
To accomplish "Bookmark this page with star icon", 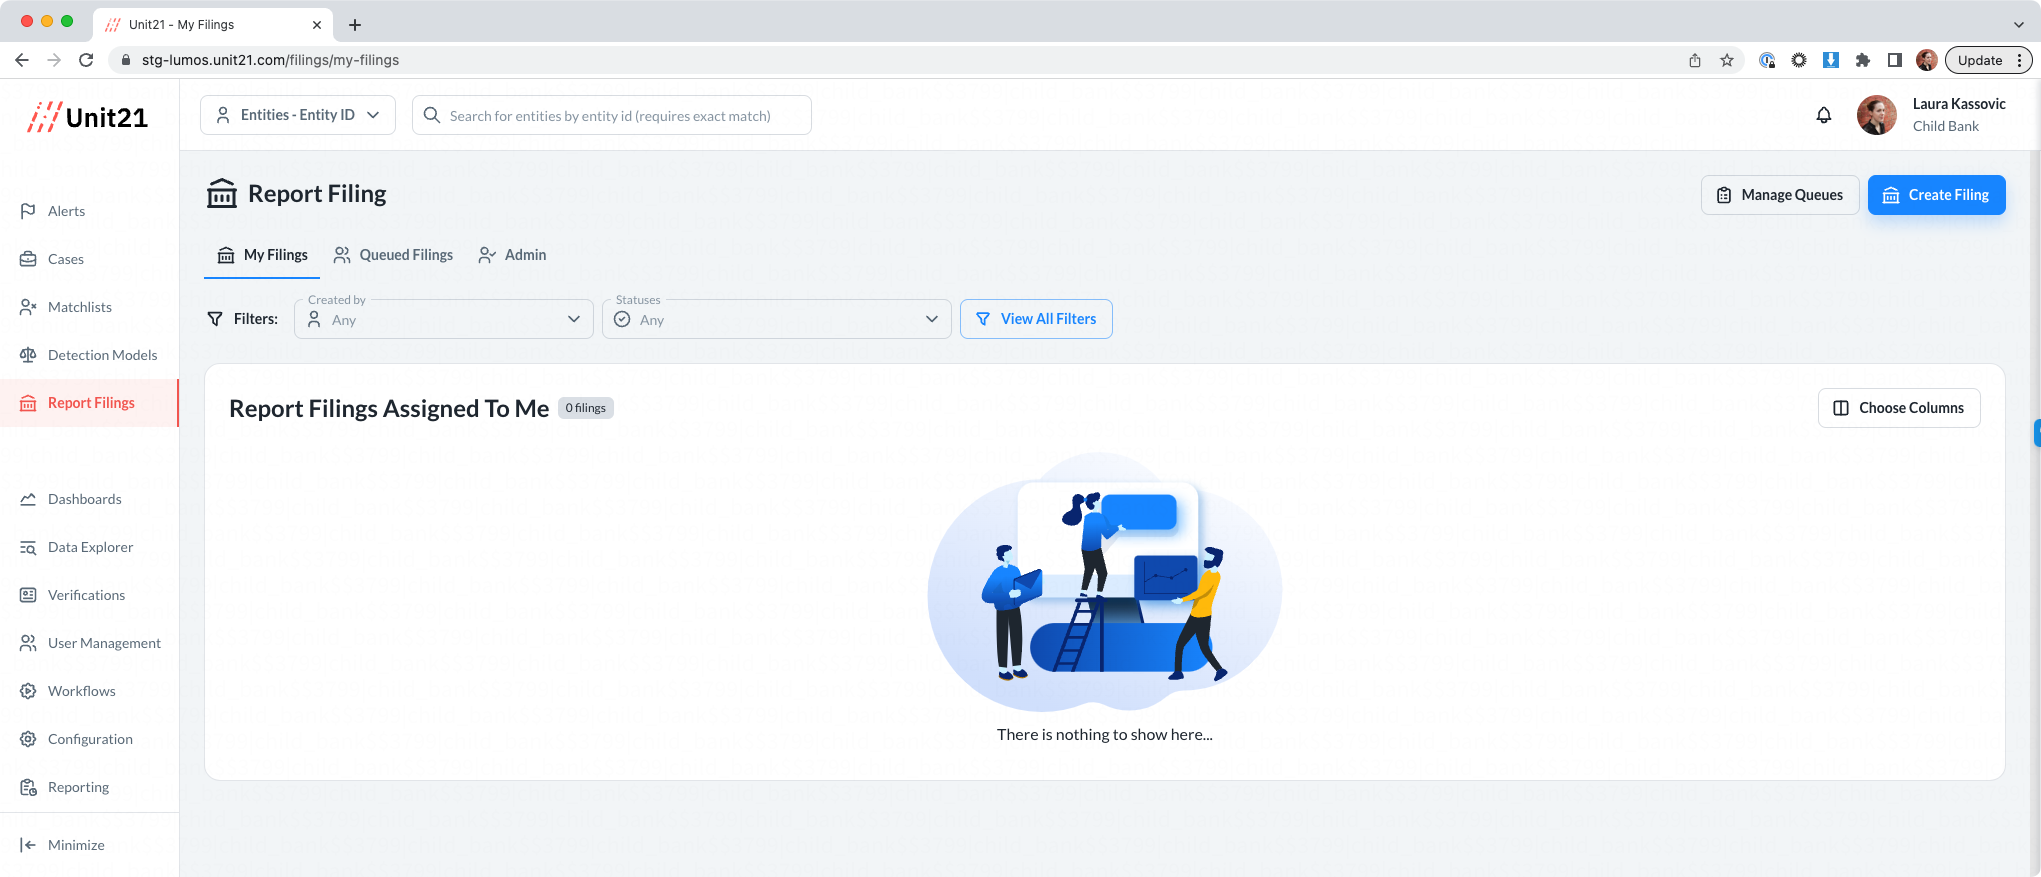I will point(1727,60).
